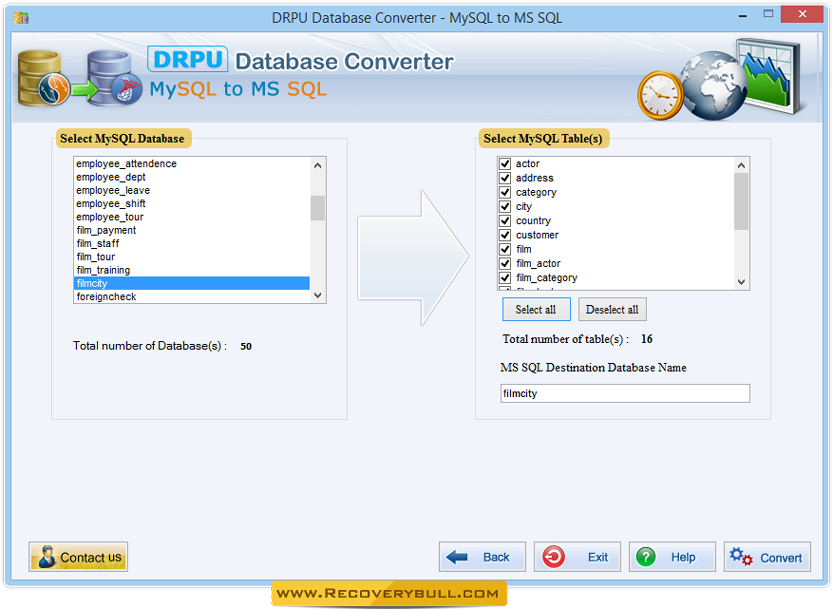833x609 pixels.
Task: Click the DRPU logo
Action: pyautogui.click(x=188, y=59)
